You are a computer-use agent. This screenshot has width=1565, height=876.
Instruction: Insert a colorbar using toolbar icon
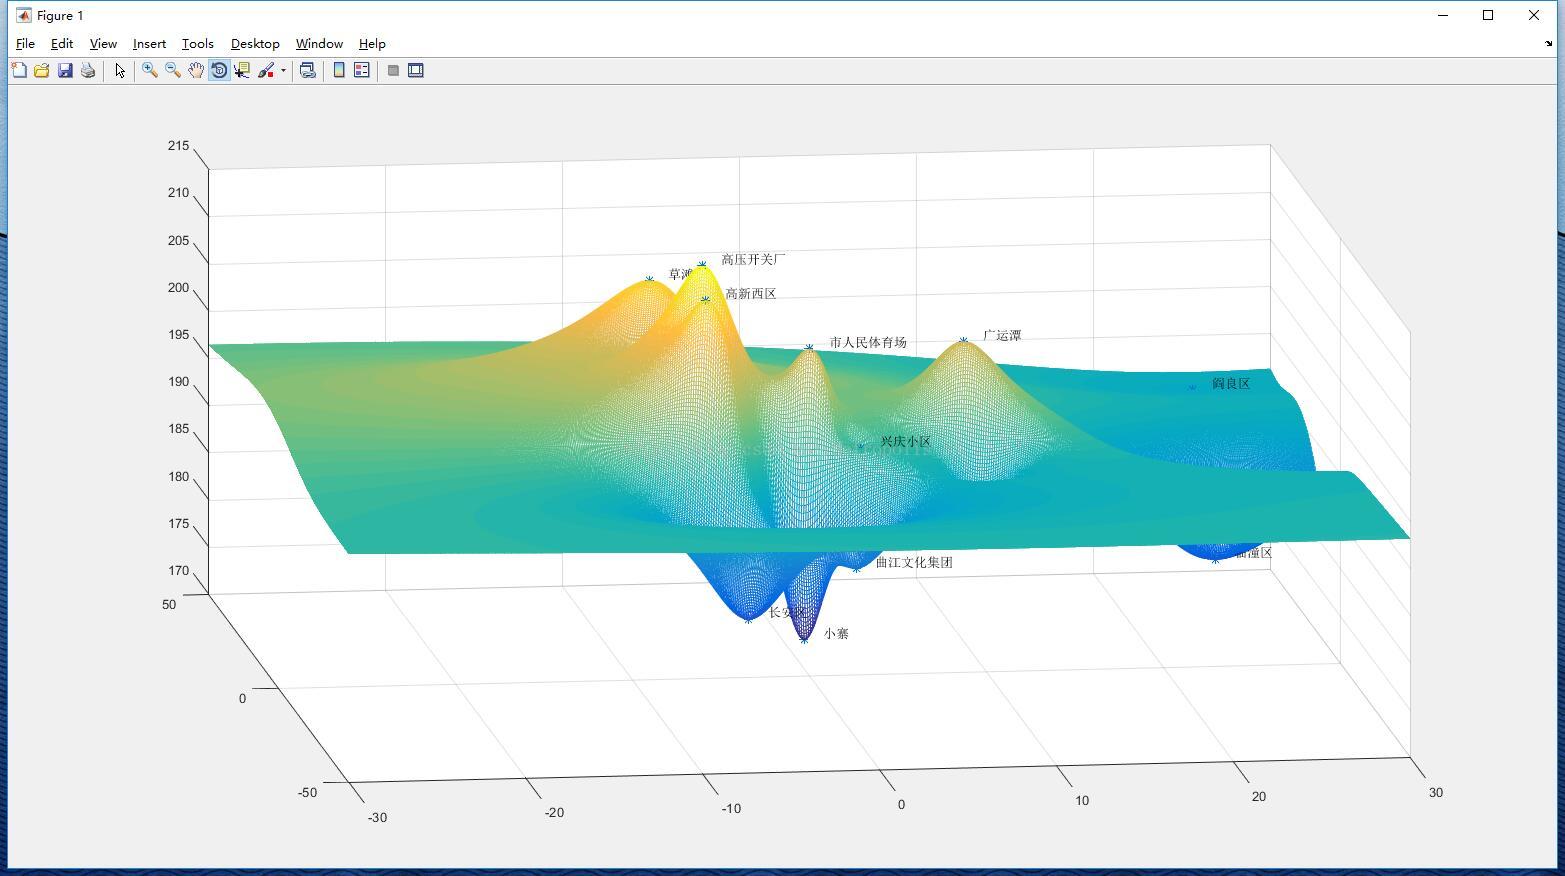pos(339,70)
